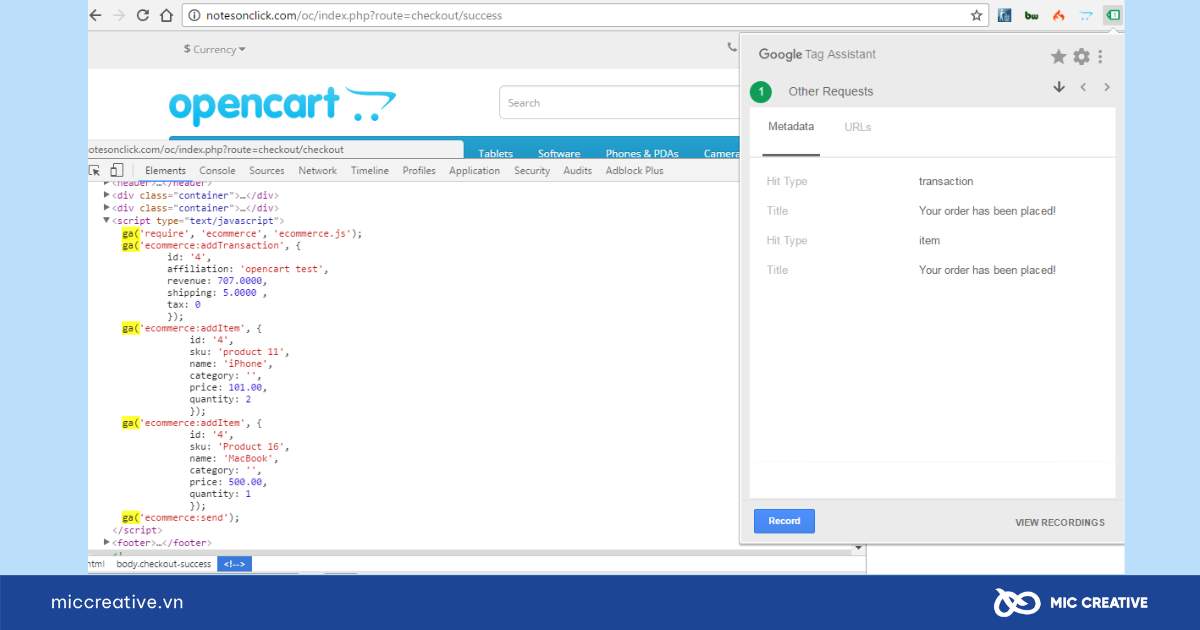Open the browser home page icon
The image size is (1200, 630).
166,15
